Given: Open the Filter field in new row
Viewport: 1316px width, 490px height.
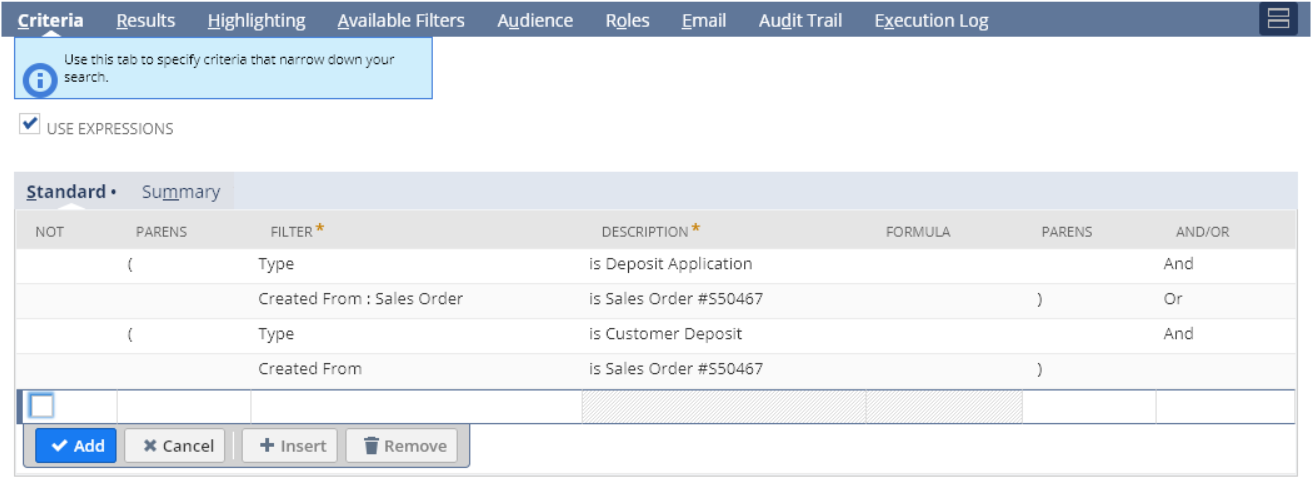Looking at the screenshot, I should tap(415, 406).
